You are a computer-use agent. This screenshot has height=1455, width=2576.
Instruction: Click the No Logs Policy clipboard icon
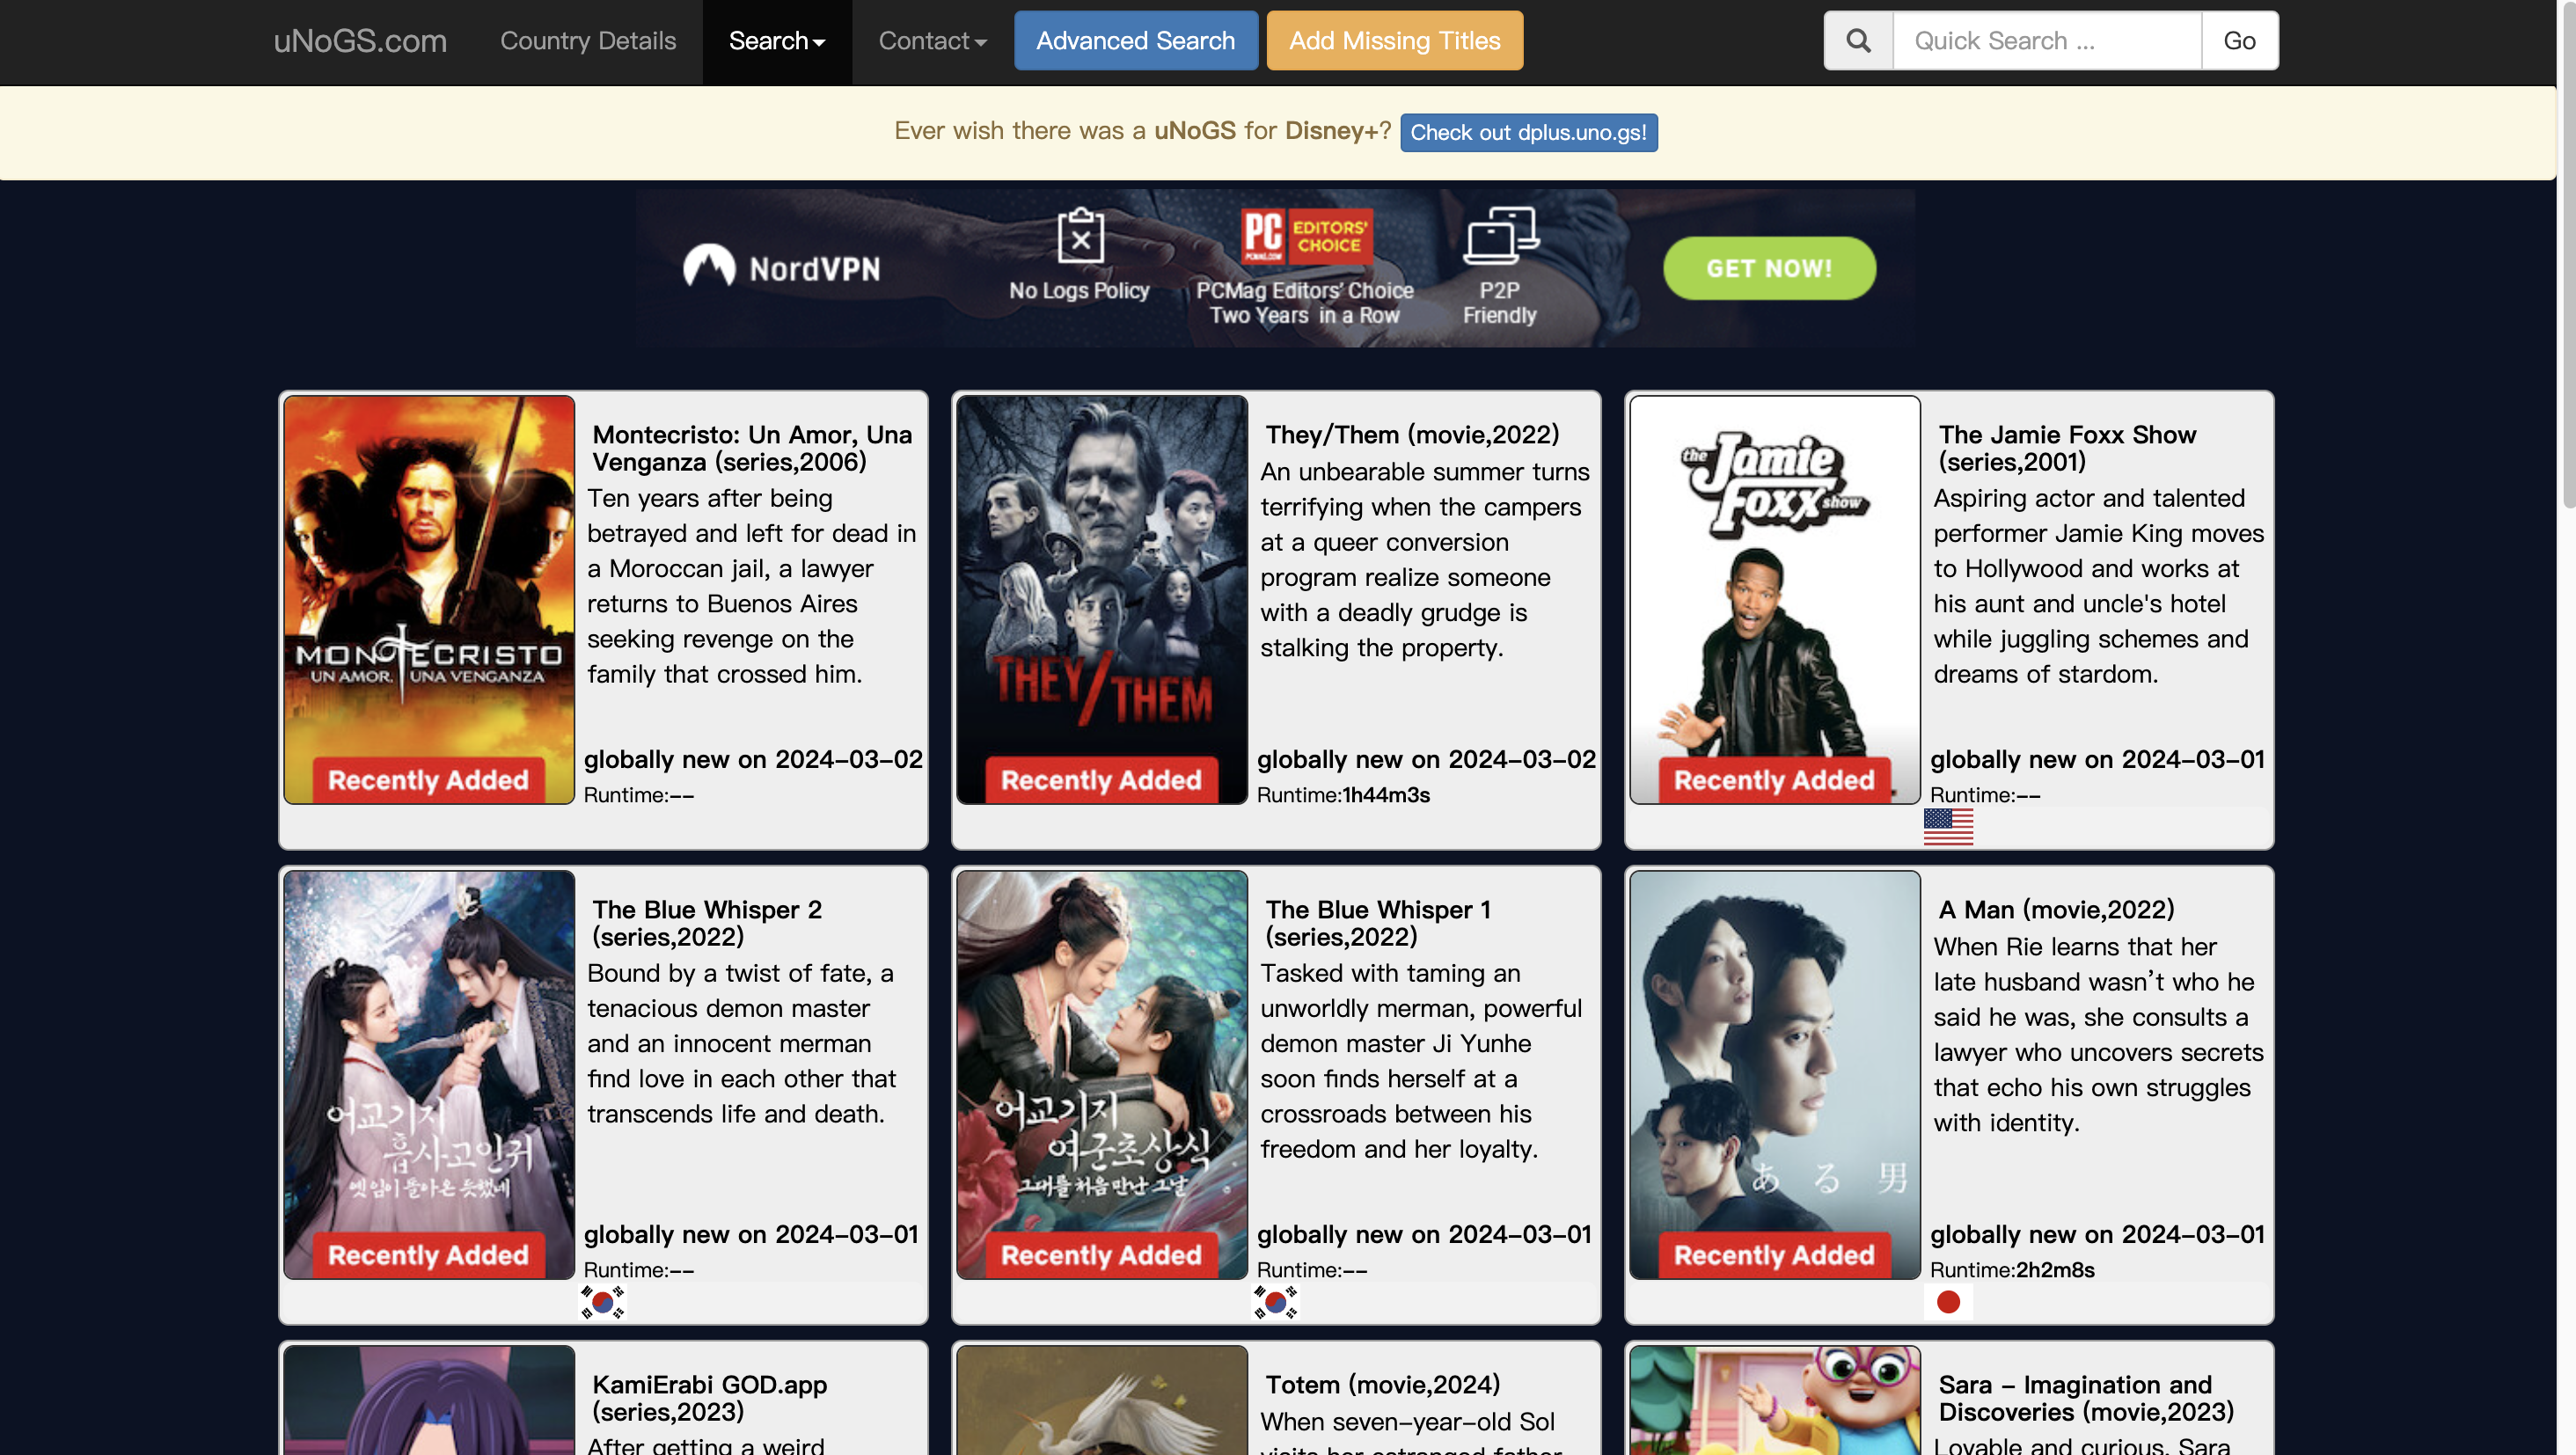pyautogui.click(x=1080, y=235)
